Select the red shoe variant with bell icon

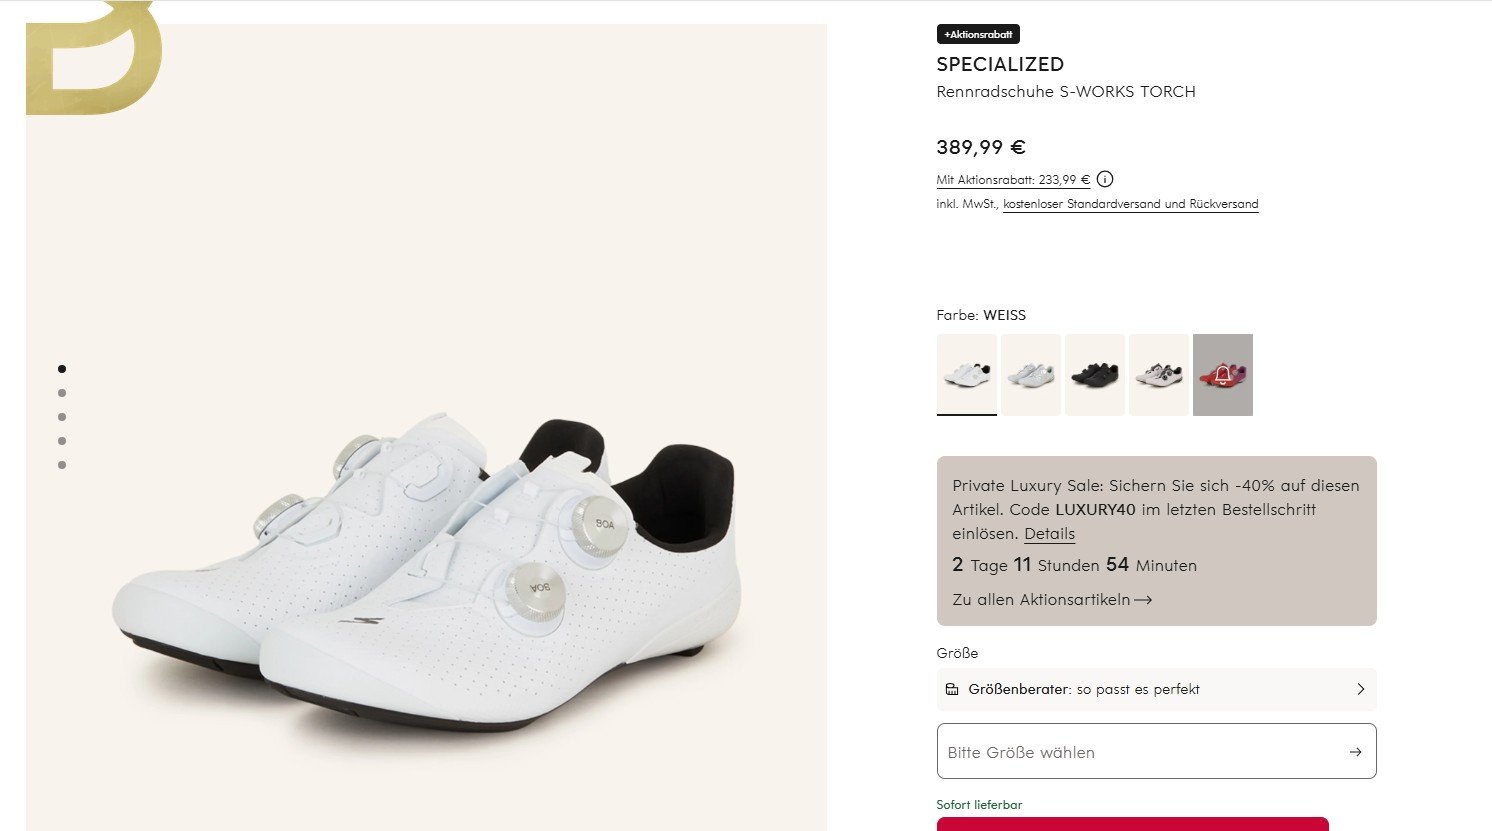tap(1222, 375)
